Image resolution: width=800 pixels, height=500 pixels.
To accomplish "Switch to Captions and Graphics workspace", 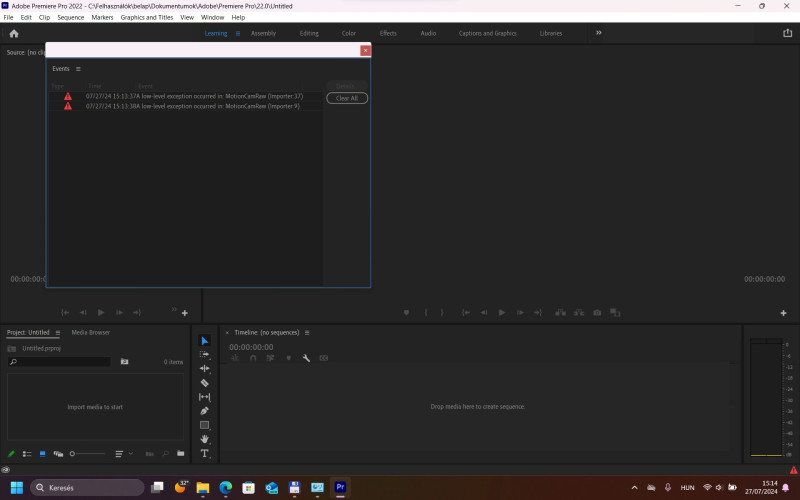I will click(x=487, y=33).
